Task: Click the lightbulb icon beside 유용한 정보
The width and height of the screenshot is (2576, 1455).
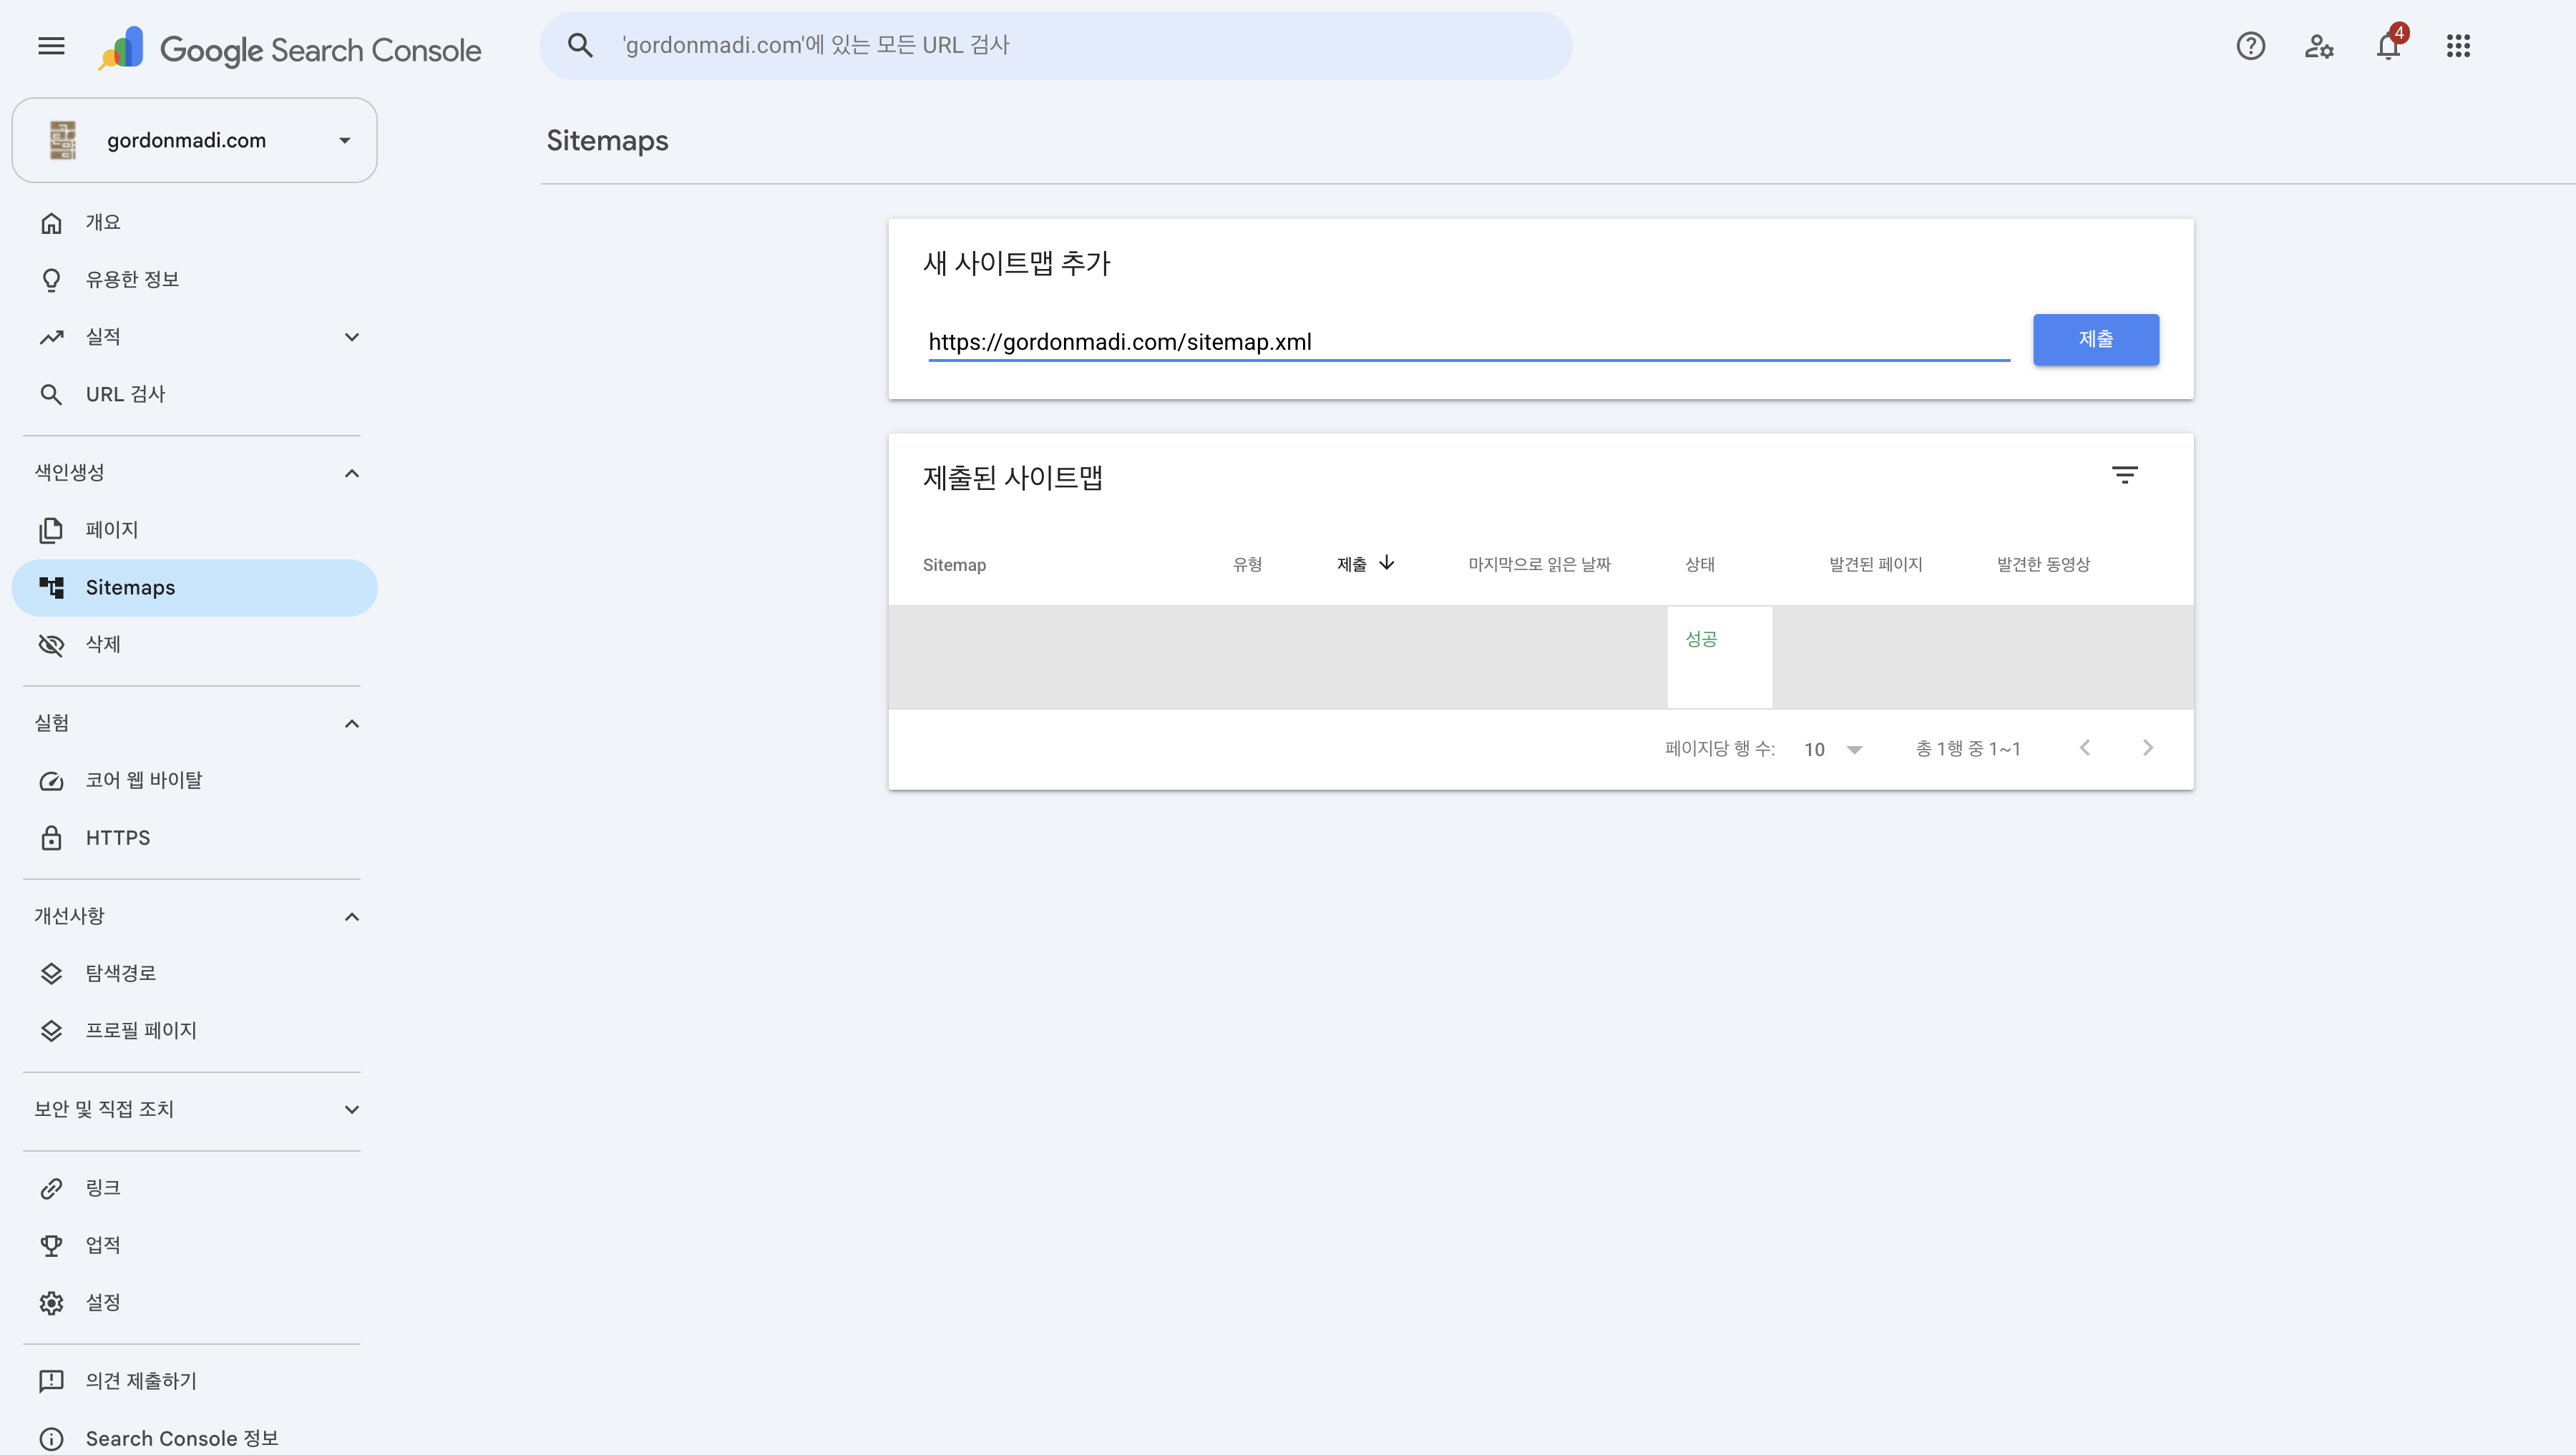Action: point(51,280)
